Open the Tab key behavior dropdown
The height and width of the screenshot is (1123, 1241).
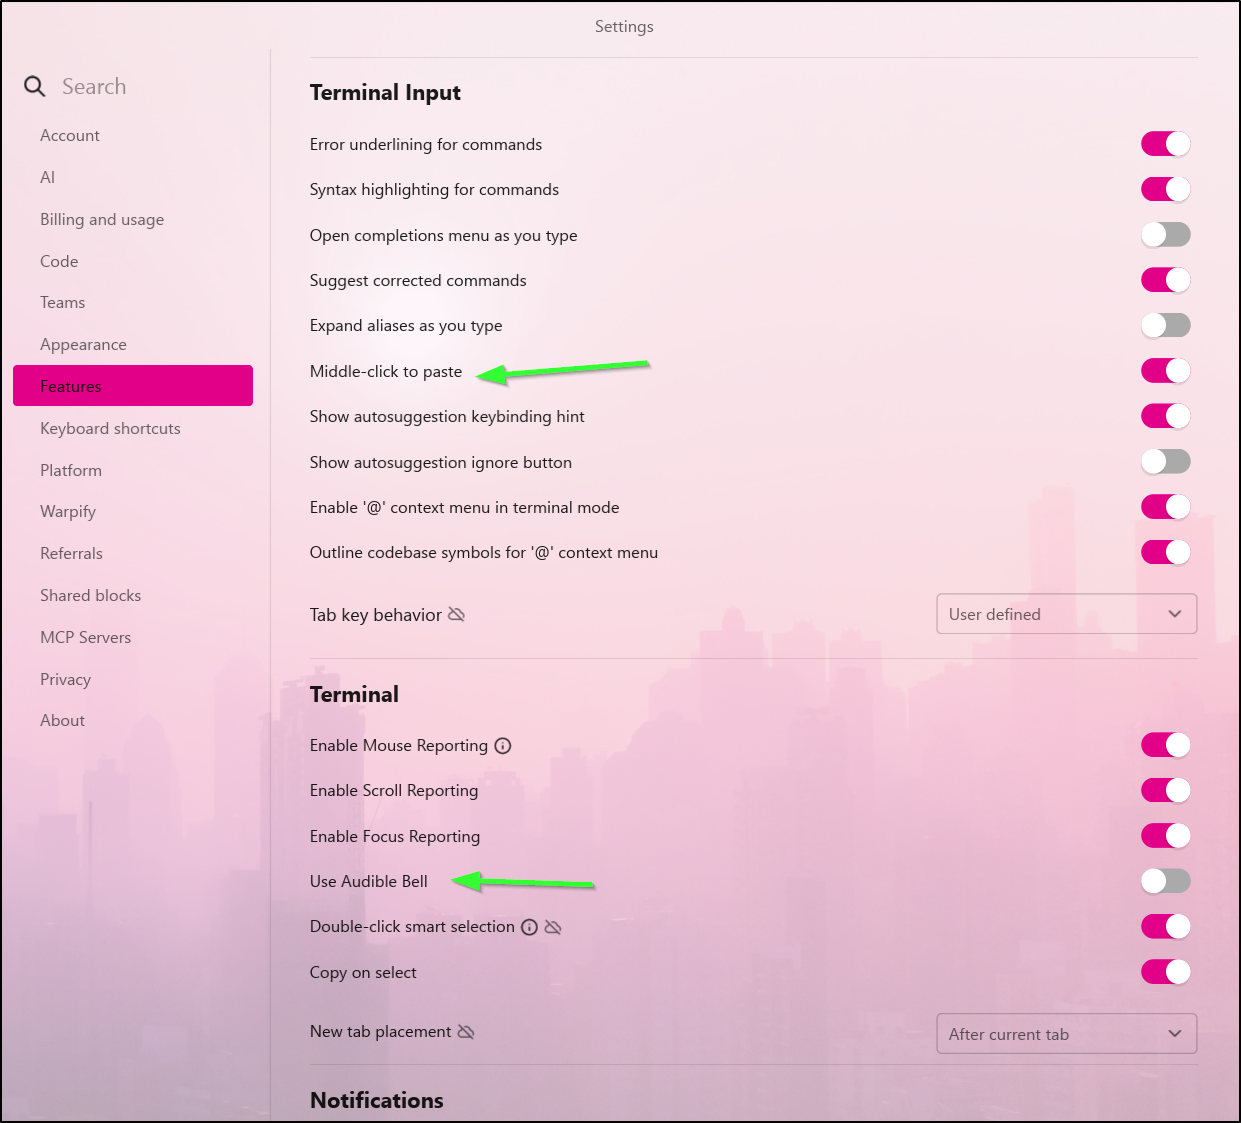pyautogui.click(x=1066, y=614)
